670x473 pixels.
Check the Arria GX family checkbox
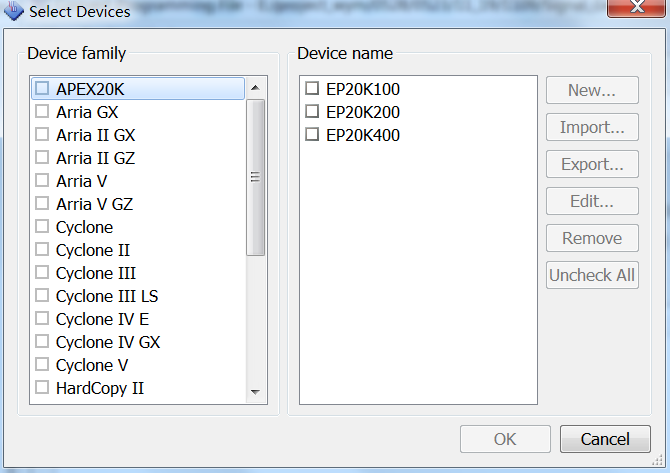[42, 112]
